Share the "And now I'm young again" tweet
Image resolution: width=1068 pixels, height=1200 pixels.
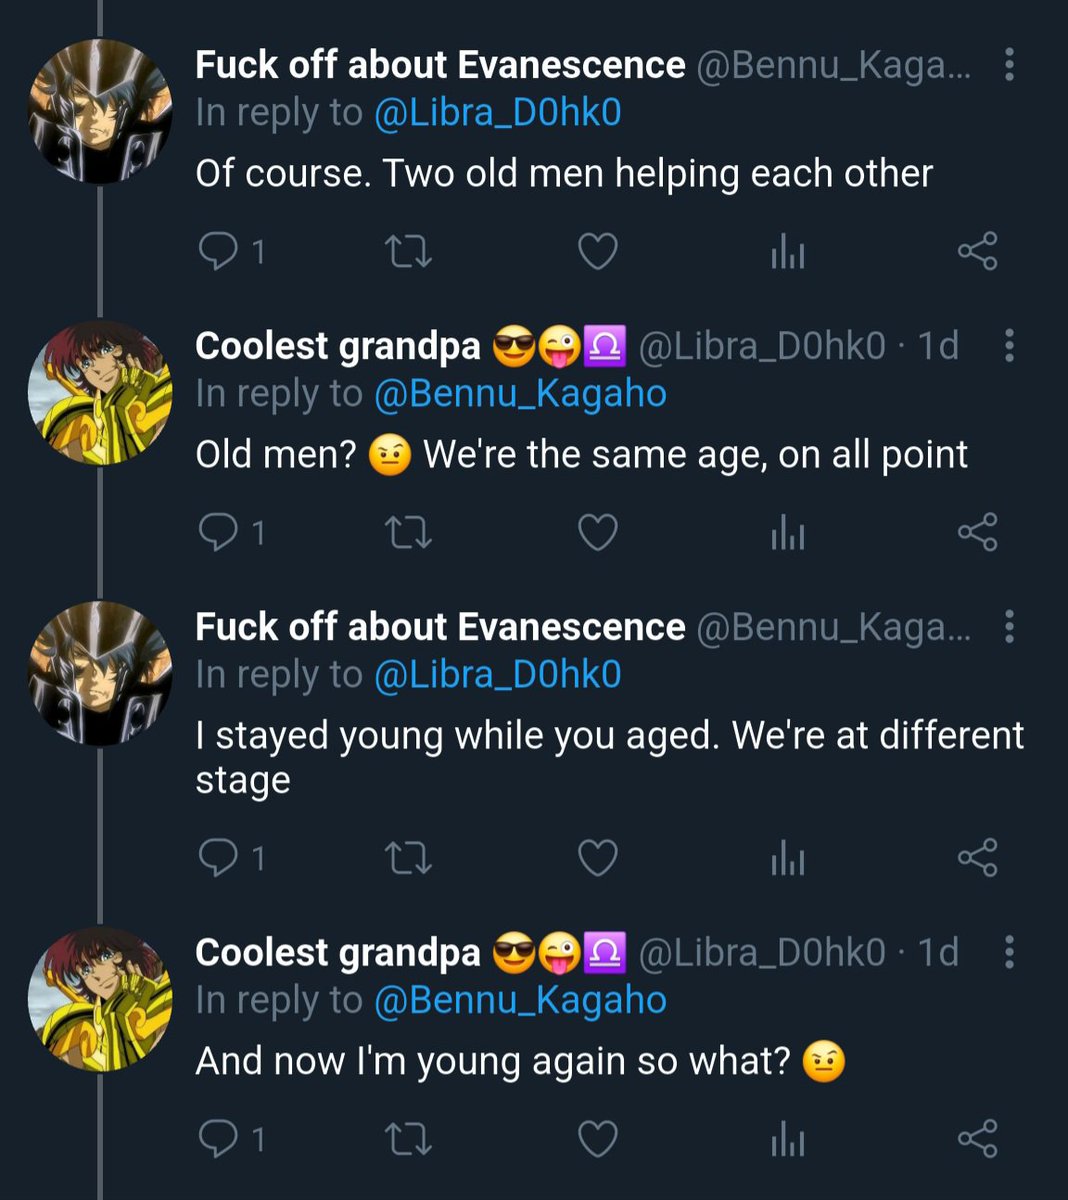pos(977,1138)
